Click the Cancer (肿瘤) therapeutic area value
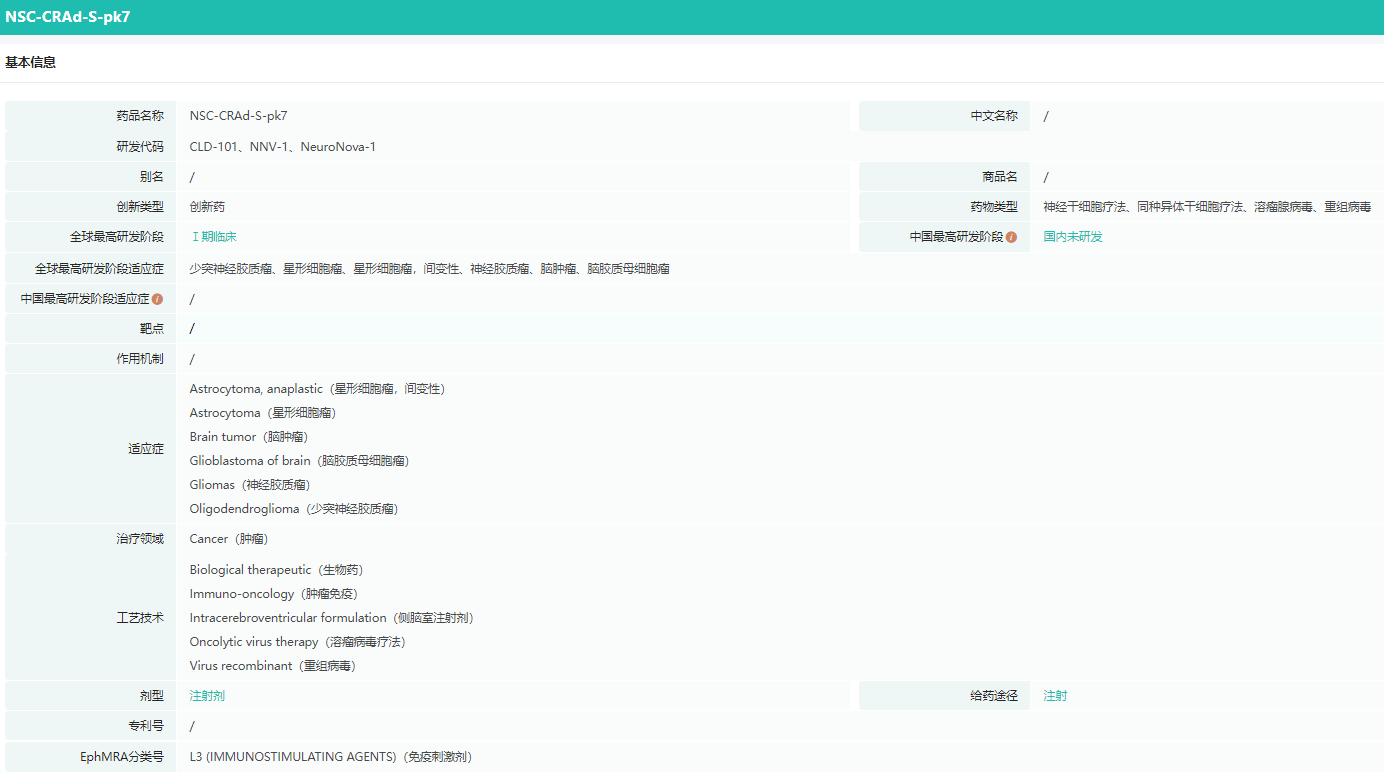1384x776 pixels. coord(228,539)
